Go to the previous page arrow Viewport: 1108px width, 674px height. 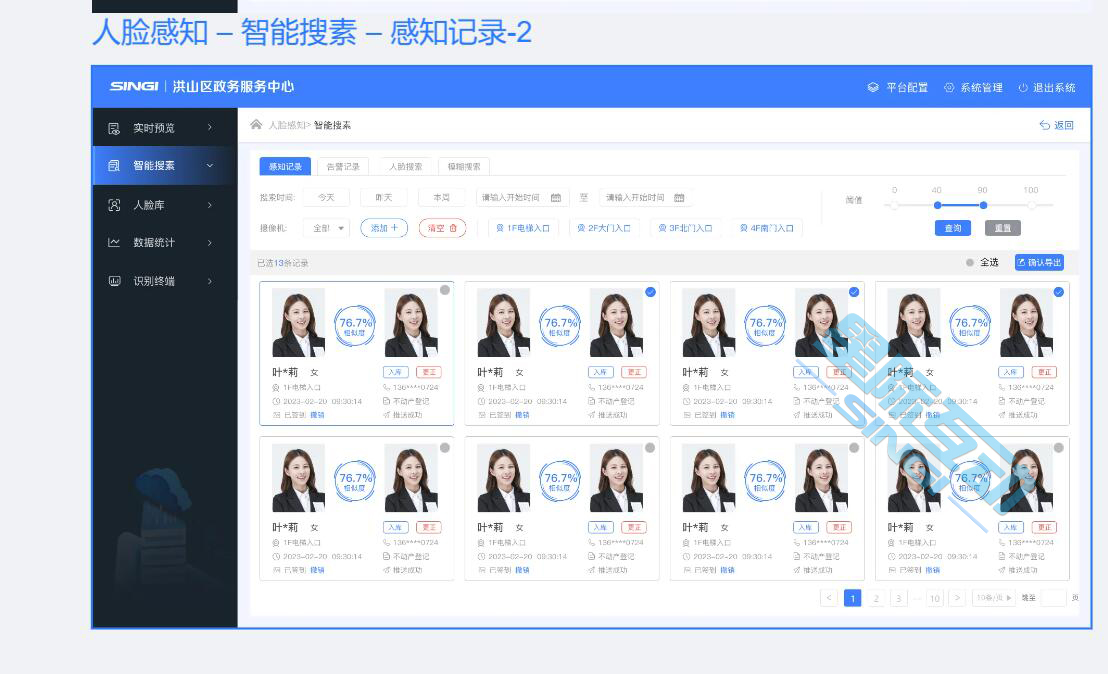829,598
